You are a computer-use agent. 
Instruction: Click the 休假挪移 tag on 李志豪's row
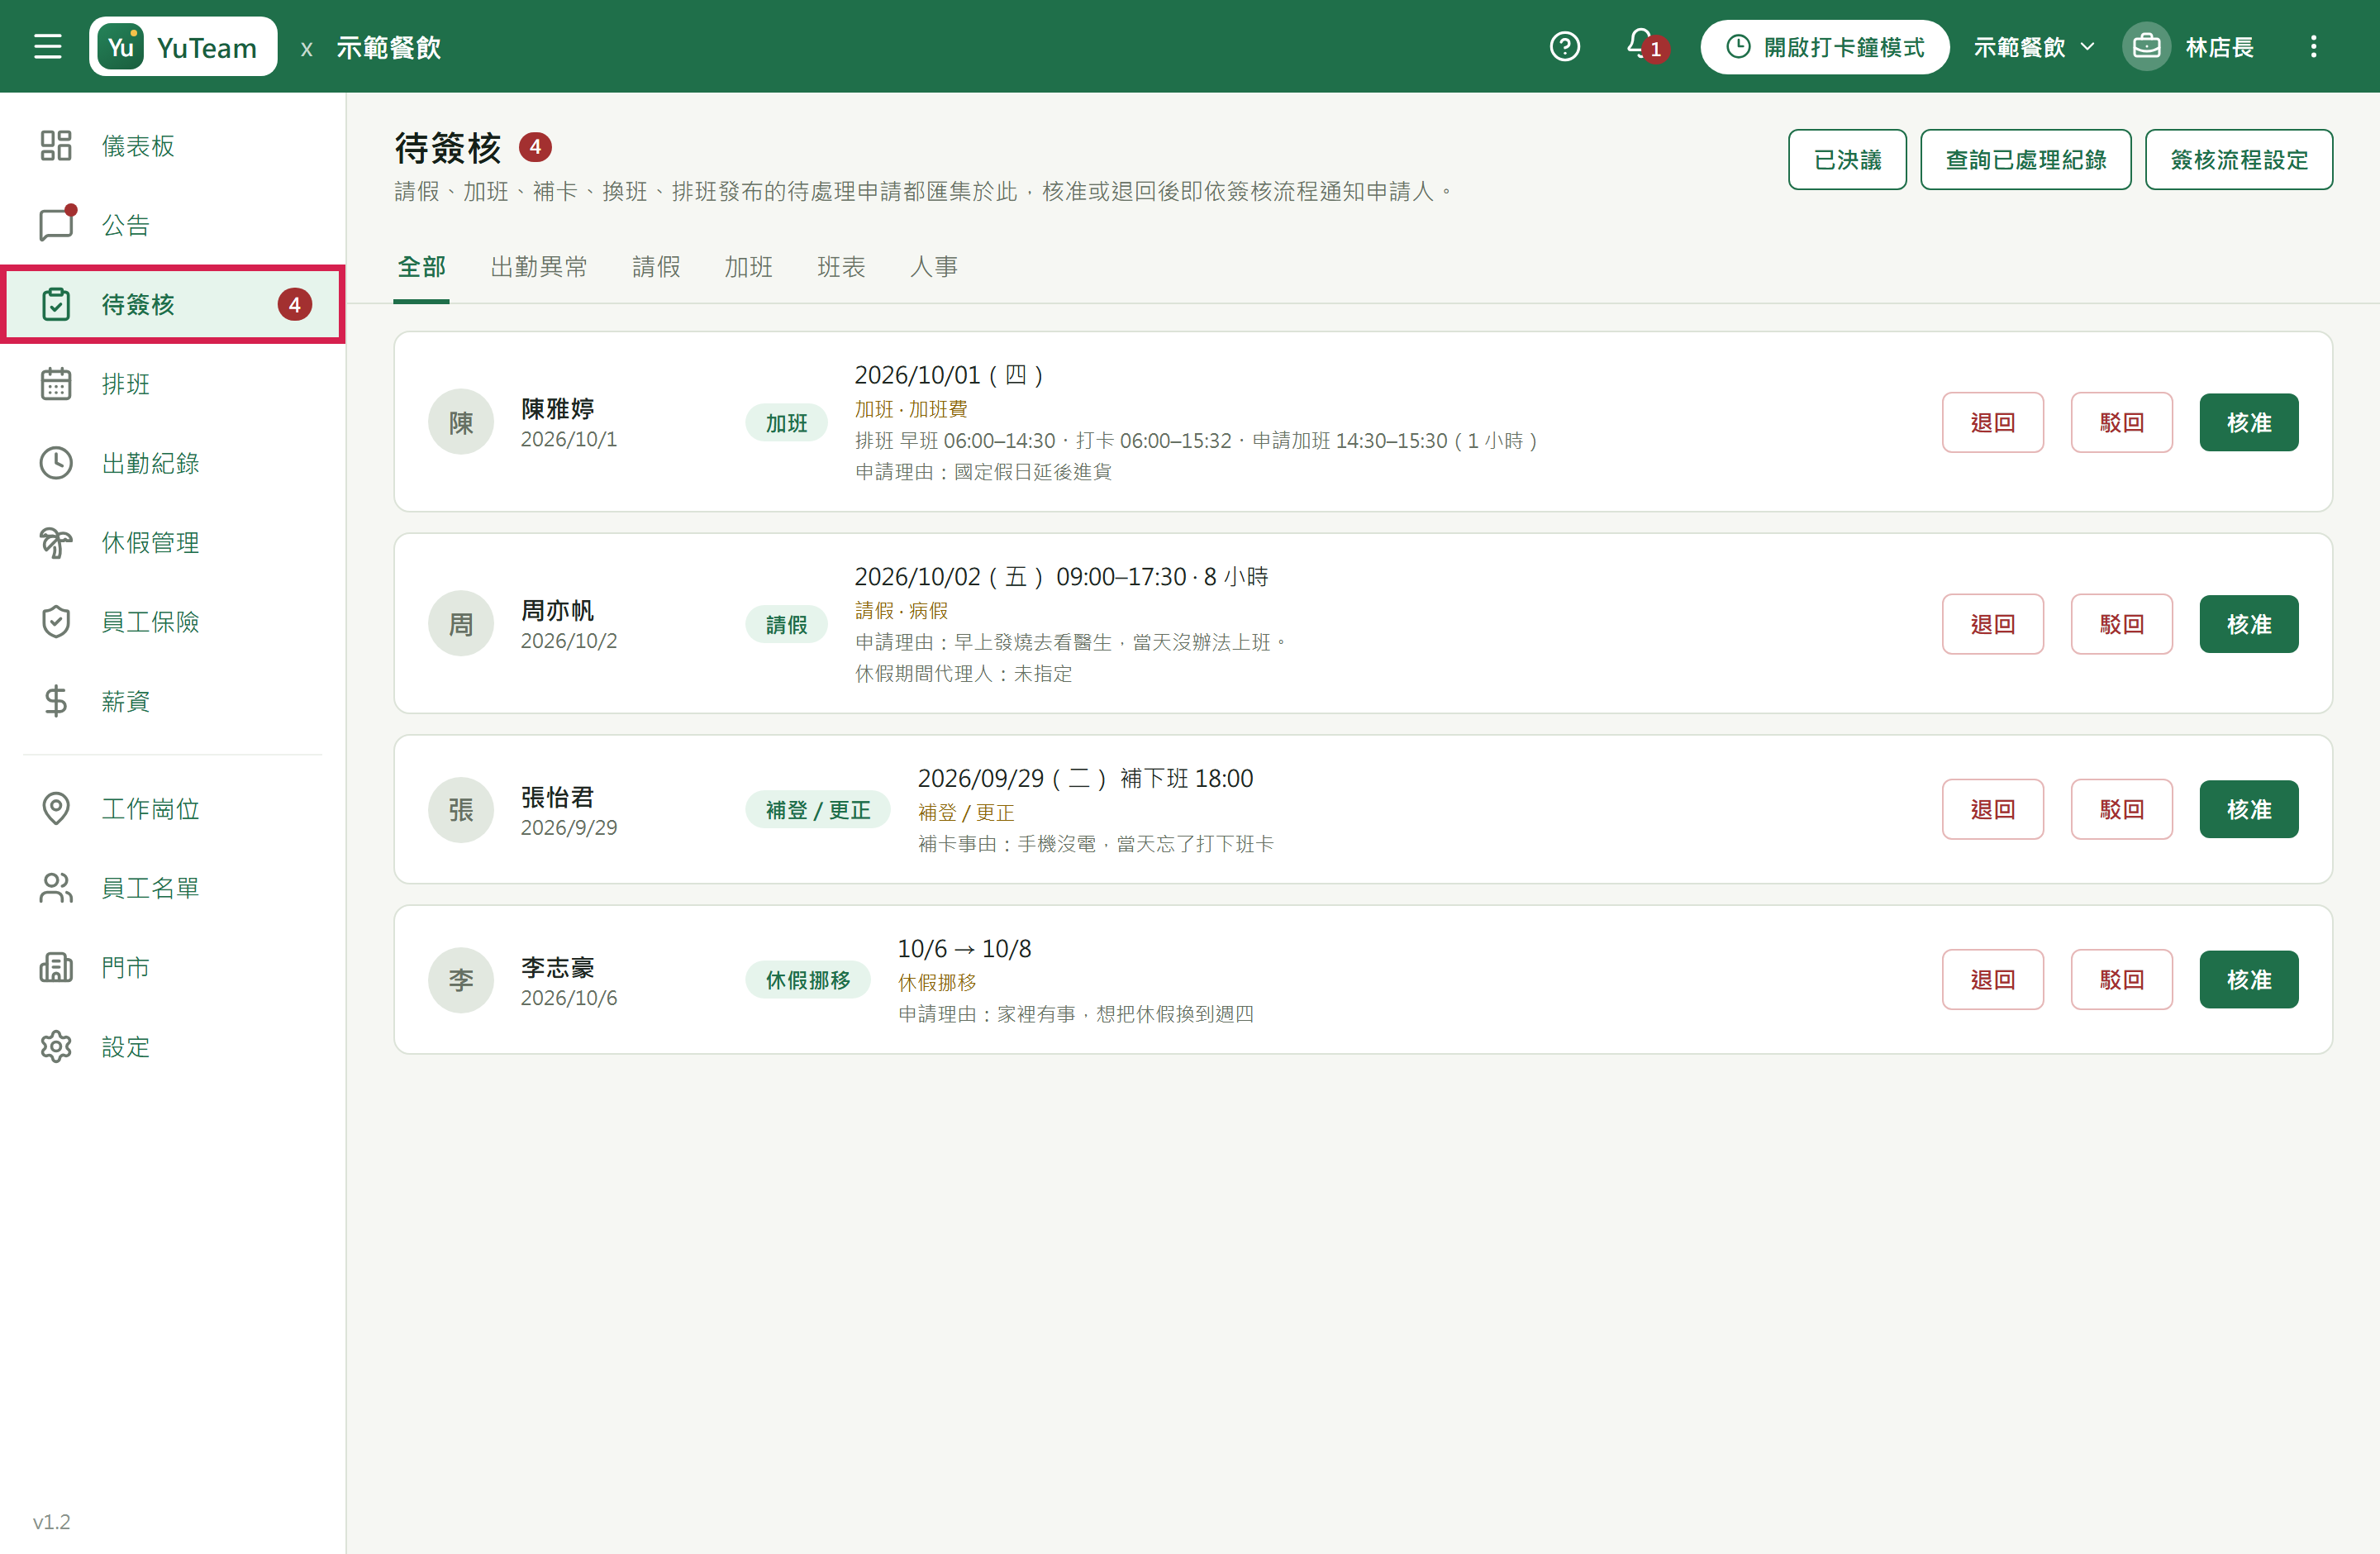(x=808, y=980)
